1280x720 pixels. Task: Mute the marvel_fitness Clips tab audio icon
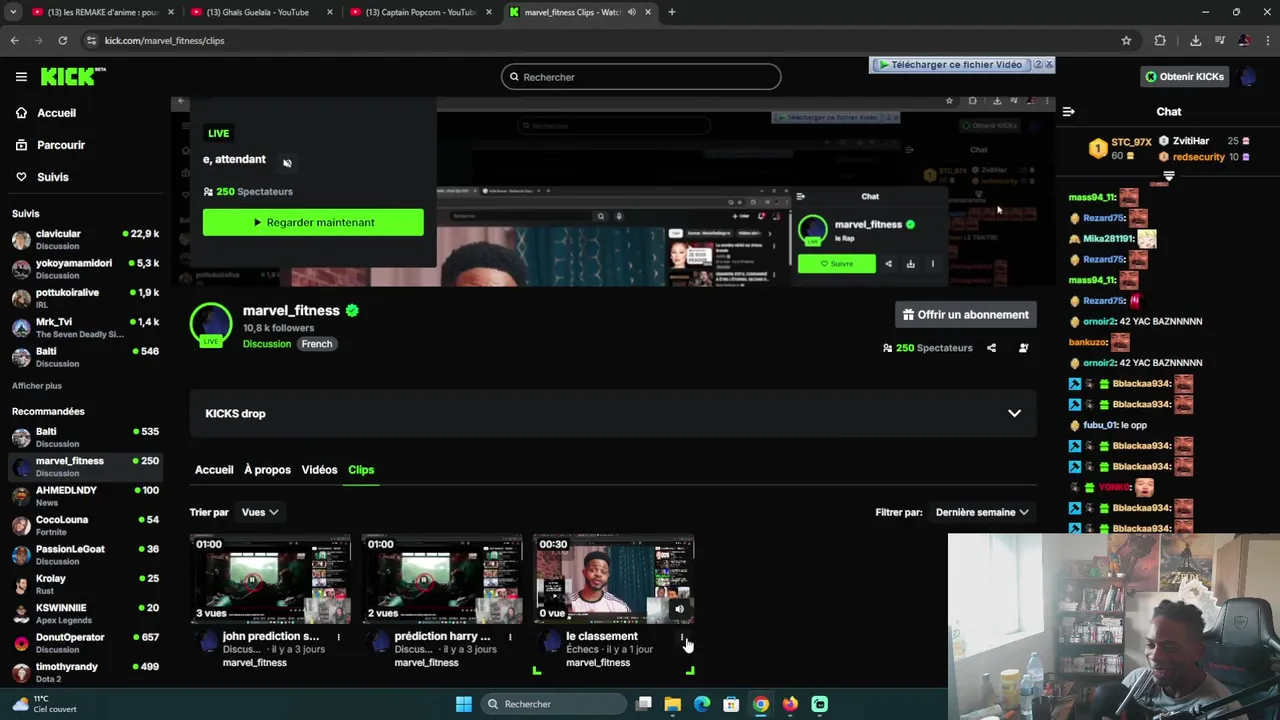point(631,12)
